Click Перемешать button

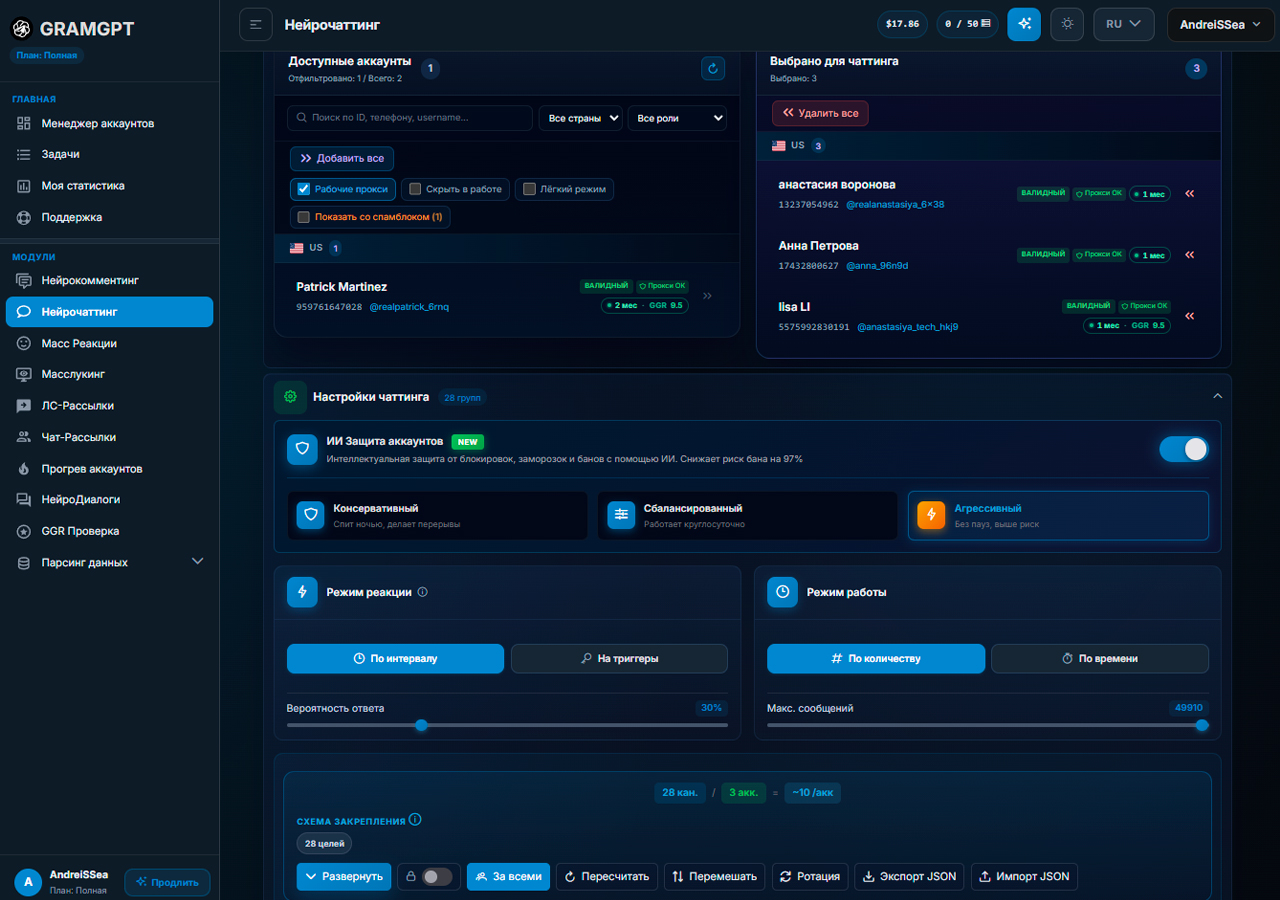tap(714, 876)
